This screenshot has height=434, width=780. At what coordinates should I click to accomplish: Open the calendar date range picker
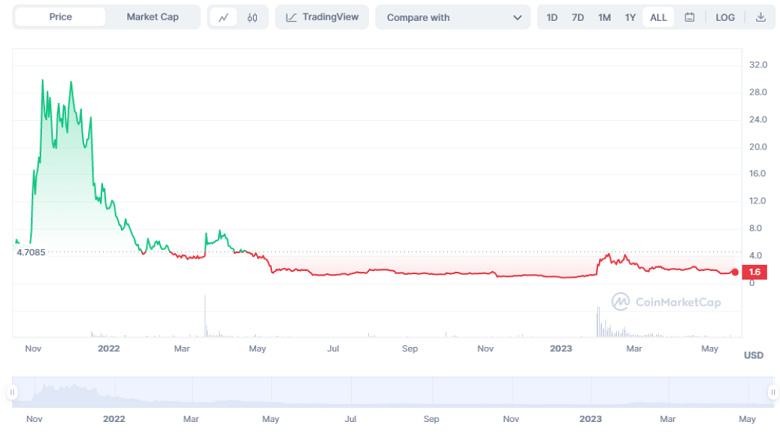coord(690,17)
